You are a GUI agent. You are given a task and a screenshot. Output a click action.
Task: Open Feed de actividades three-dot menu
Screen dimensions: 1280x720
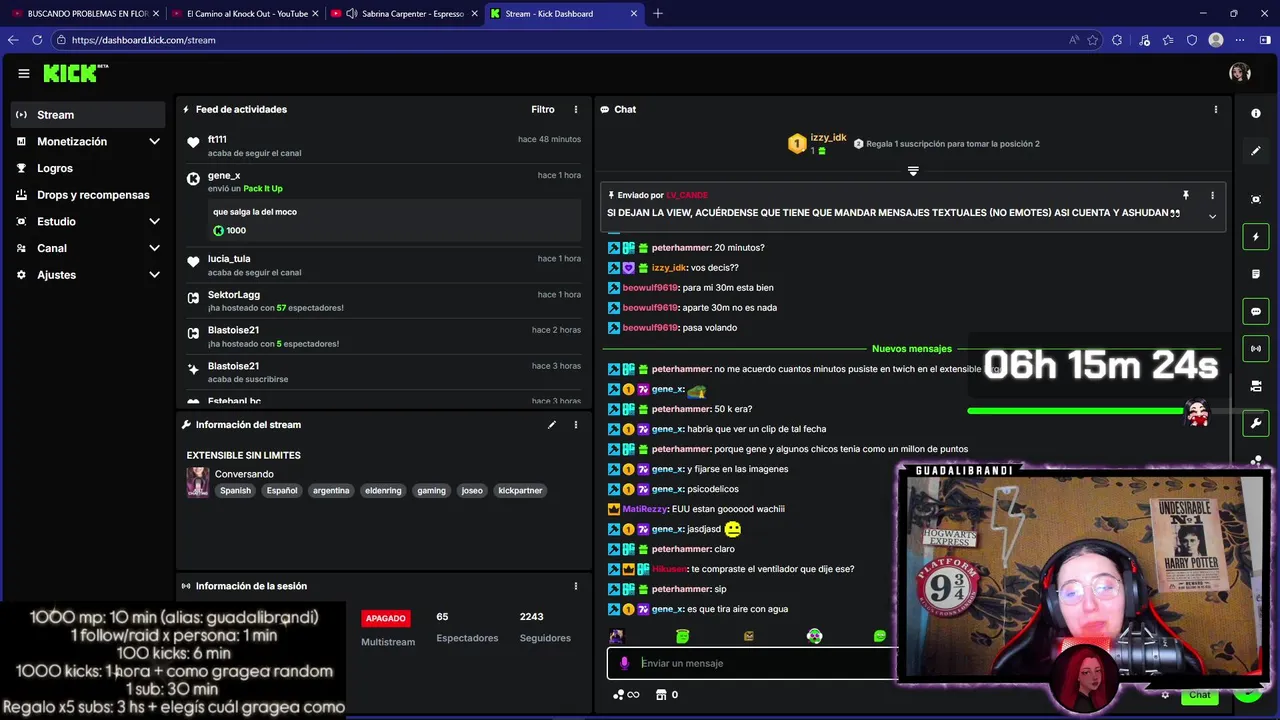[575, 109]
